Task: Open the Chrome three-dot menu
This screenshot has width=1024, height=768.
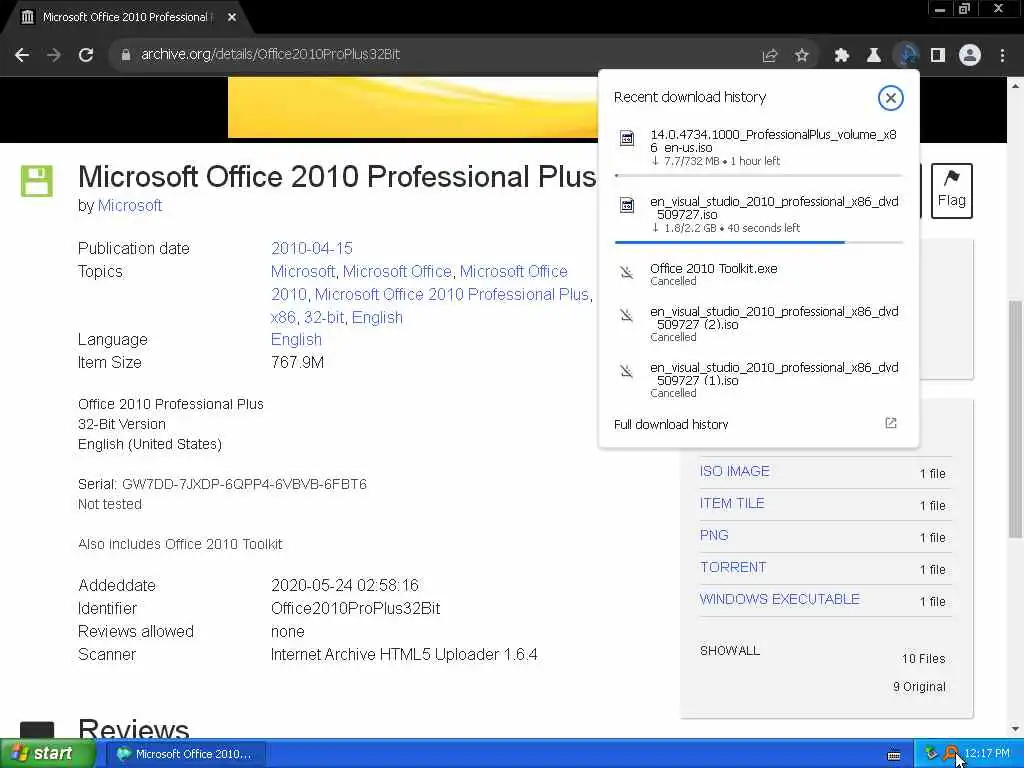Action: point(1002,56)
